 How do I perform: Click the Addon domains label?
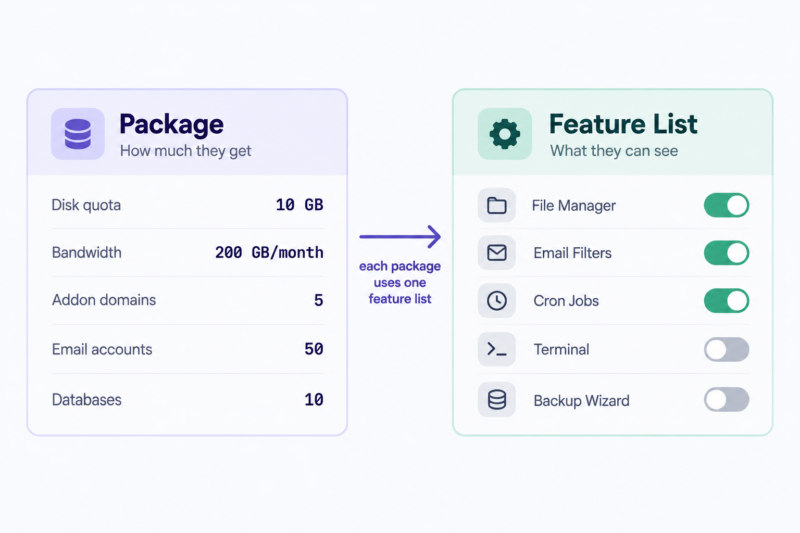(x=104, y=300)
